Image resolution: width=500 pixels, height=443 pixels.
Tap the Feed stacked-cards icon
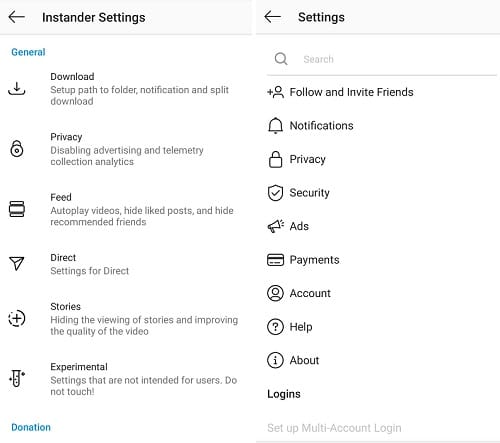17,209
